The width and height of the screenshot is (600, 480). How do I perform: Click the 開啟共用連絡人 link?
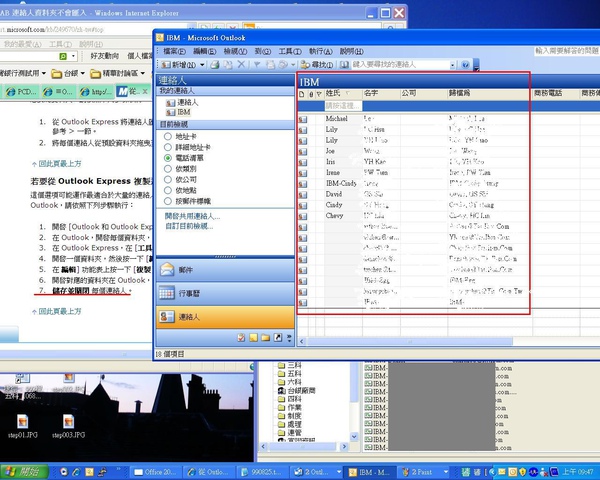[192, 216]
